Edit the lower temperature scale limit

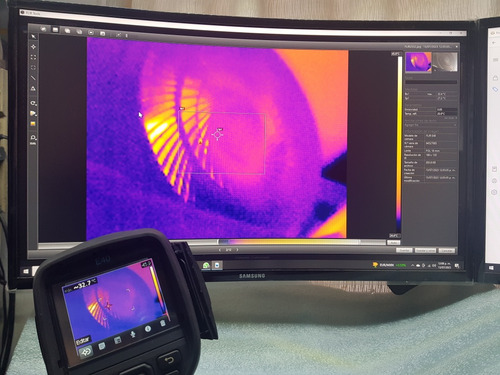394,236
